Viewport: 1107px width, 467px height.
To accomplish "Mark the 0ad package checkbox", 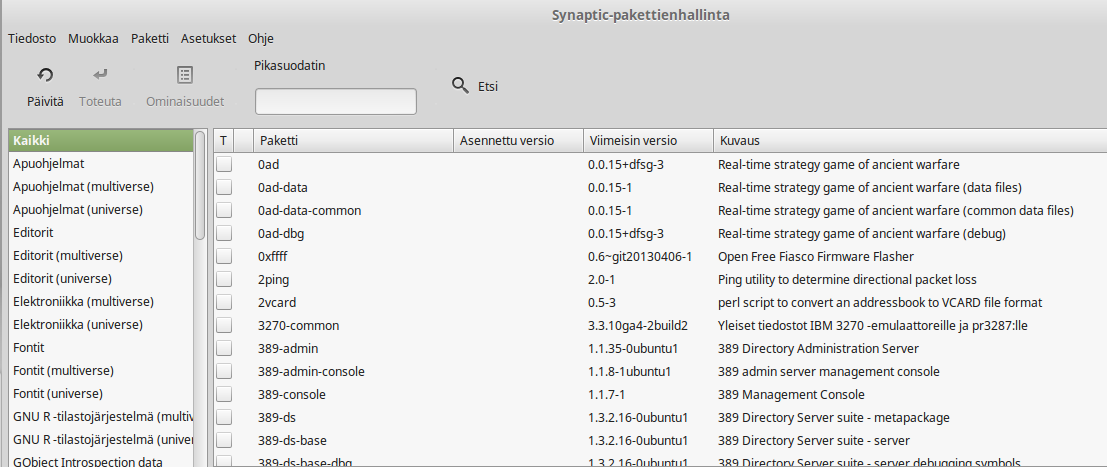I will (x=224, y=165).
